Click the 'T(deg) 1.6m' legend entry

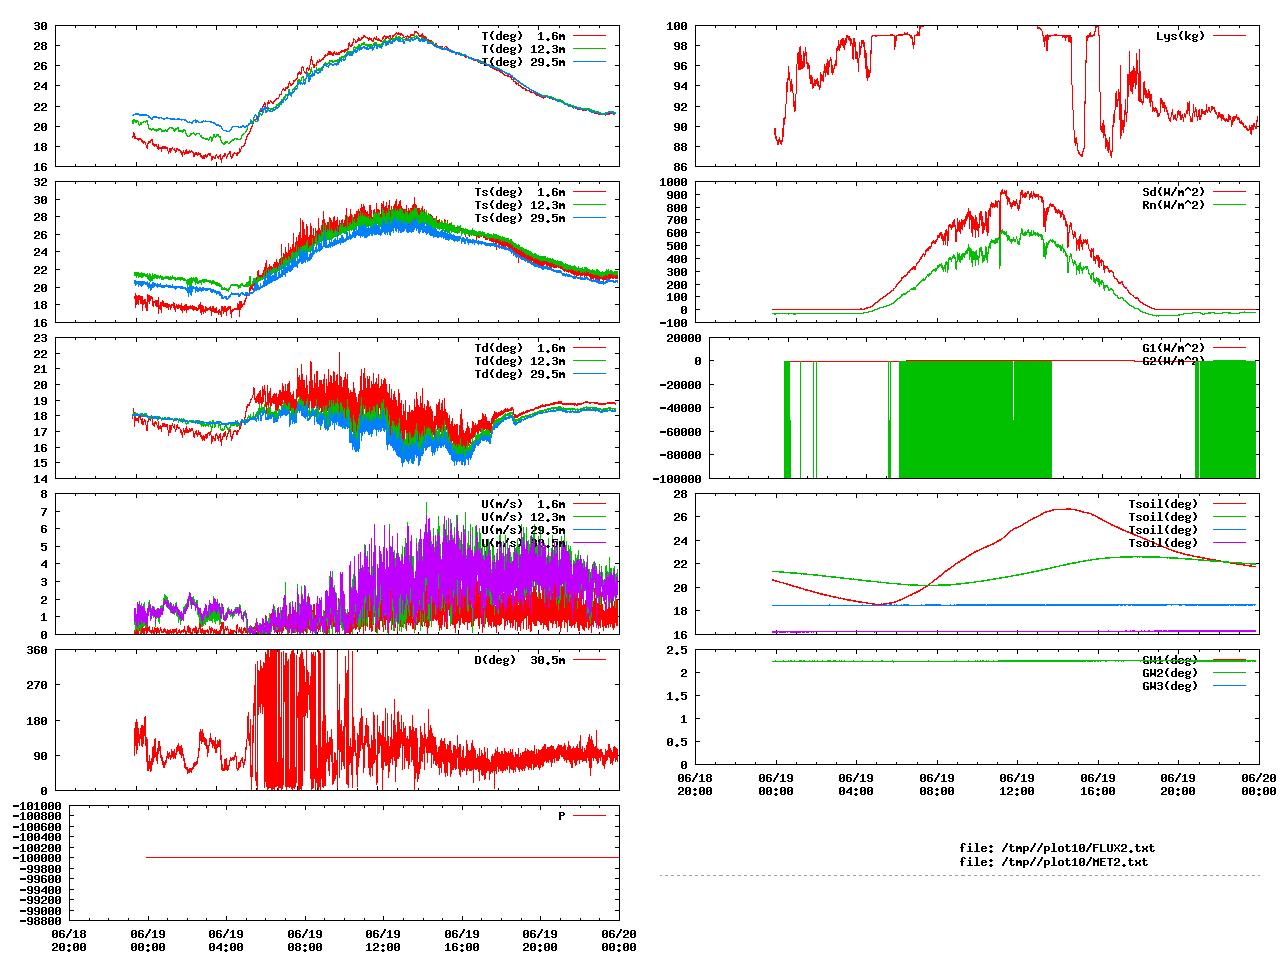click(x=523, y=36)
